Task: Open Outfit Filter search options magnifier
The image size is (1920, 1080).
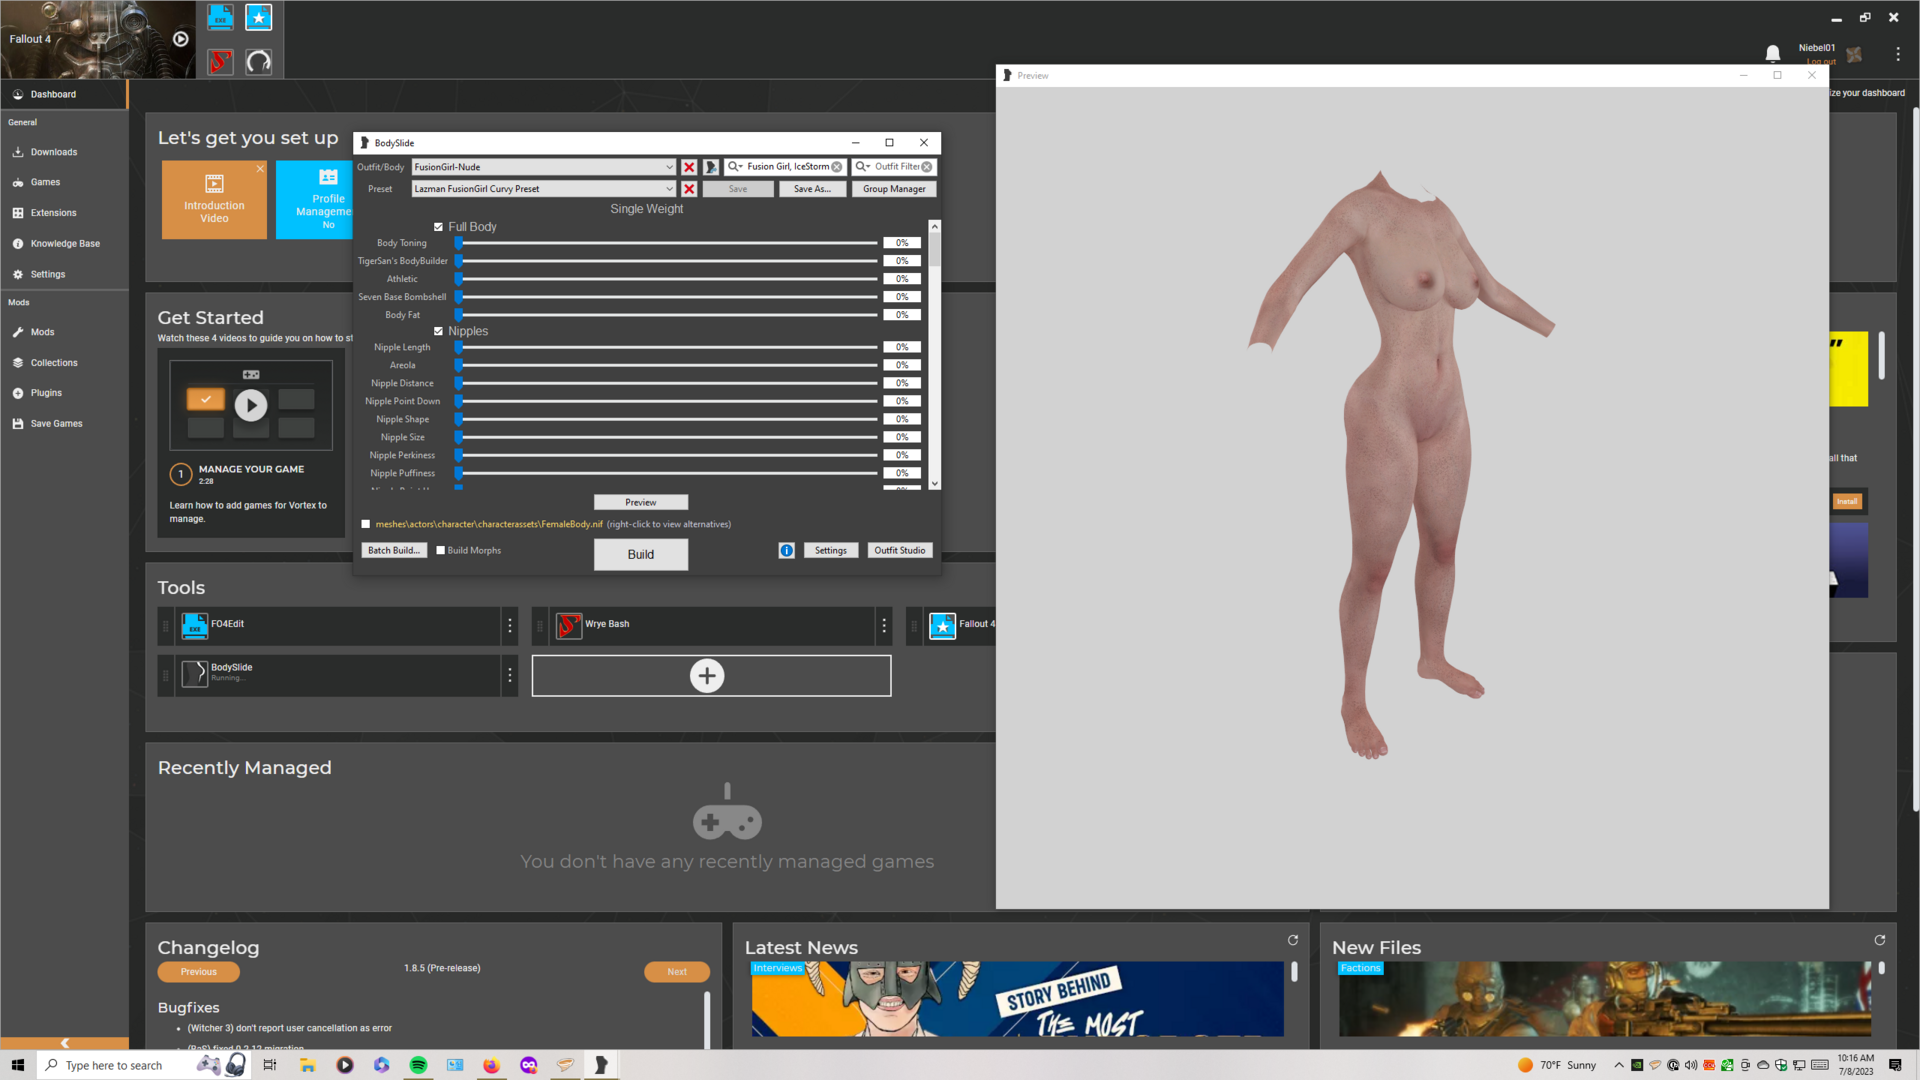Action: [863, 167]
